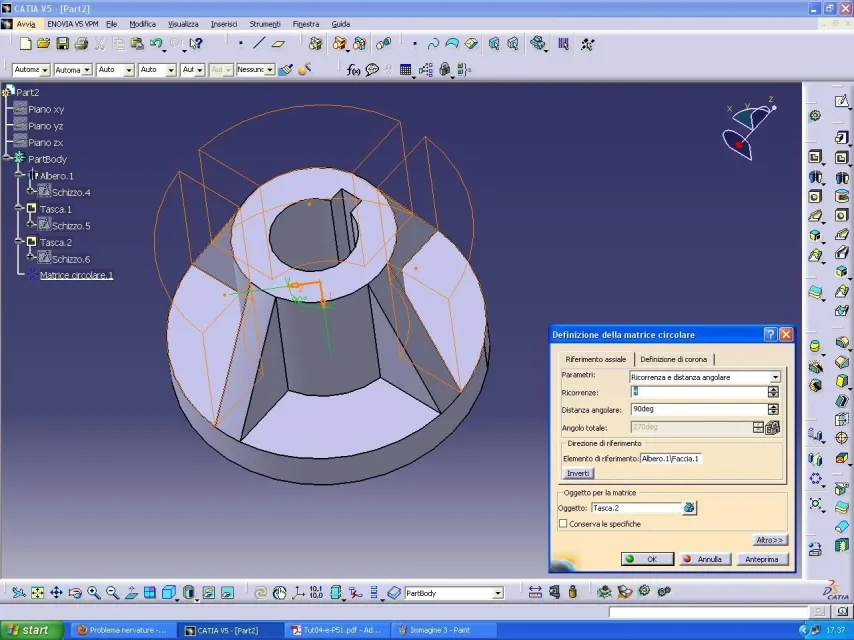This screenshot has height=640, width=854.
Task: Click the Measure Between ruler icon
Action: click(535, 593)
